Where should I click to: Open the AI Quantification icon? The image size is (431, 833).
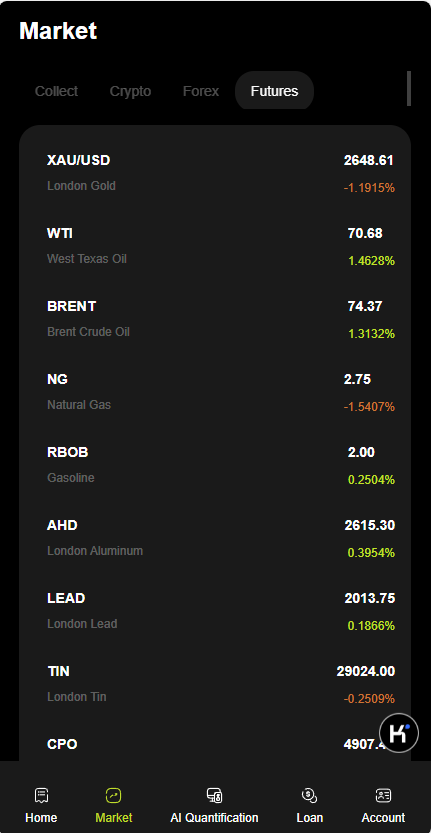214,795
